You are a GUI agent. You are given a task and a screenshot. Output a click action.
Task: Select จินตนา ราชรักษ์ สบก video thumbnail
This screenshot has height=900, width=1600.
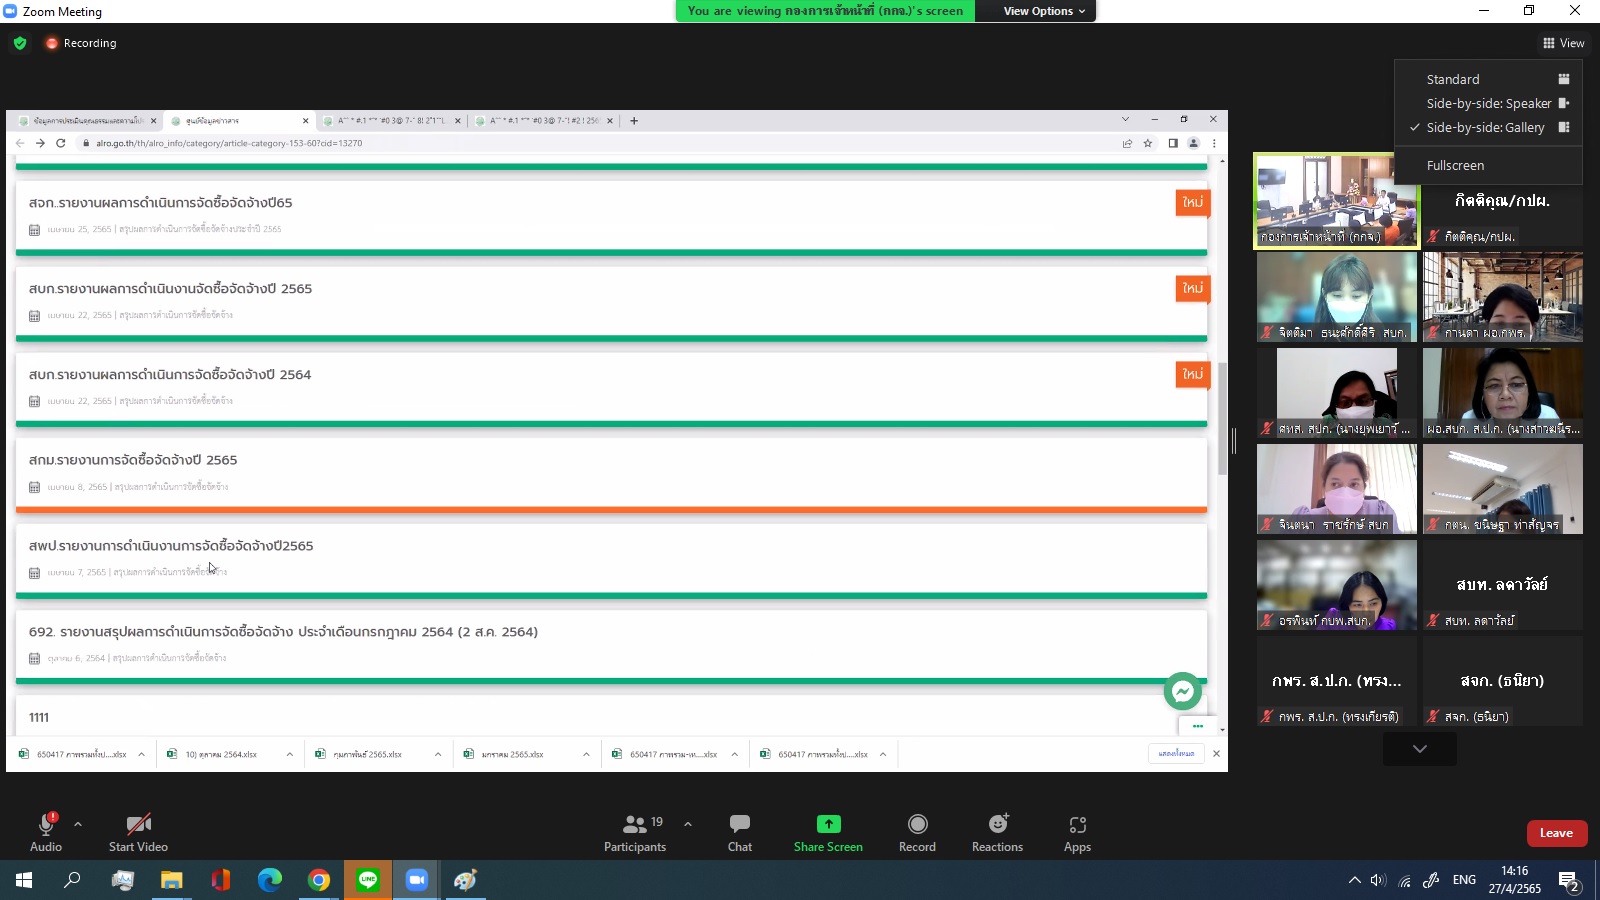(x=1337, y=489)
